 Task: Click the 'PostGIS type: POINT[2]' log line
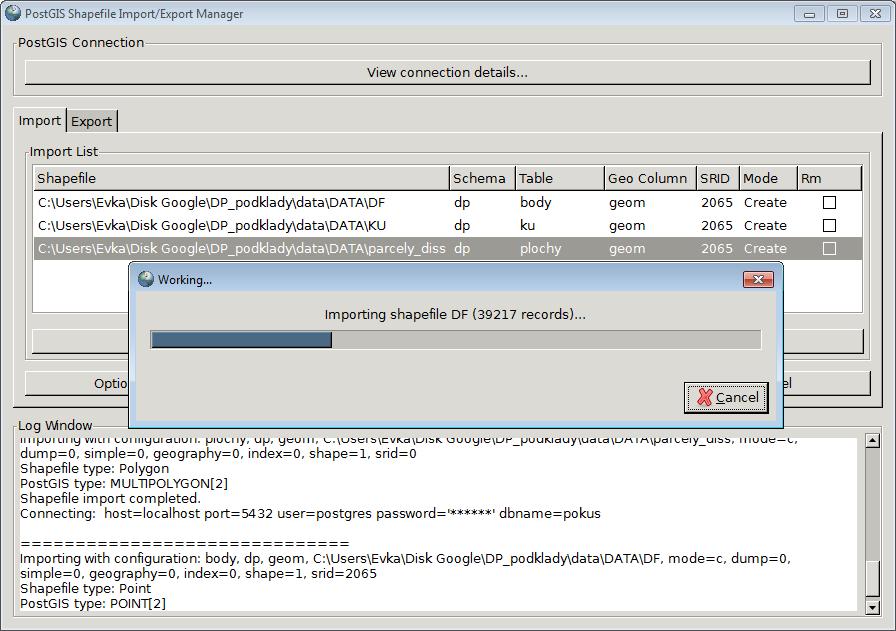click(93, 604)
